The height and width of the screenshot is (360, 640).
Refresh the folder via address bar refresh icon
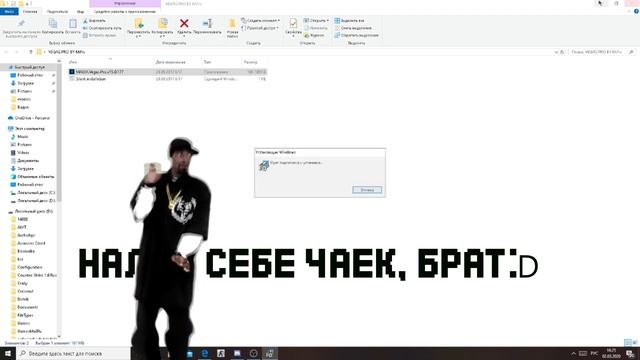click(562, 52)
